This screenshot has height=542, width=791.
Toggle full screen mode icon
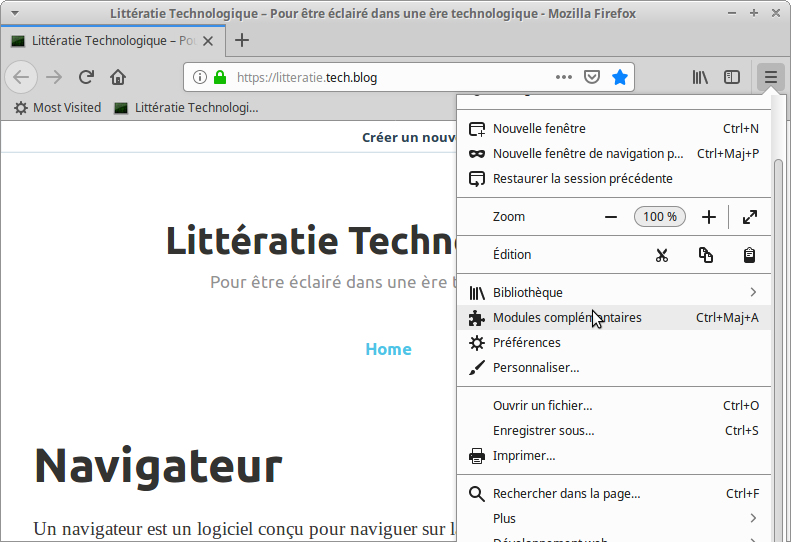(750, 217)
